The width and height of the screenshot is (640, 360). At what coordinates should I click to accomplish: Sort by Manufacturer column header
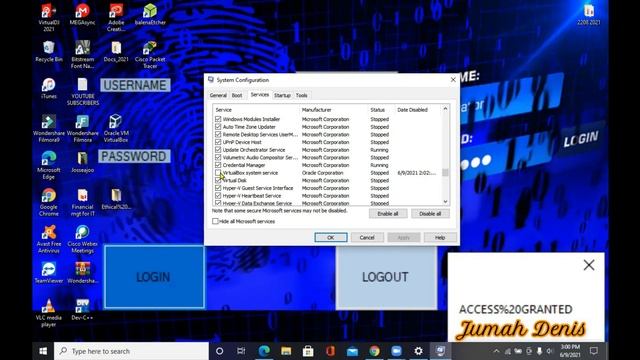point(333,110)
